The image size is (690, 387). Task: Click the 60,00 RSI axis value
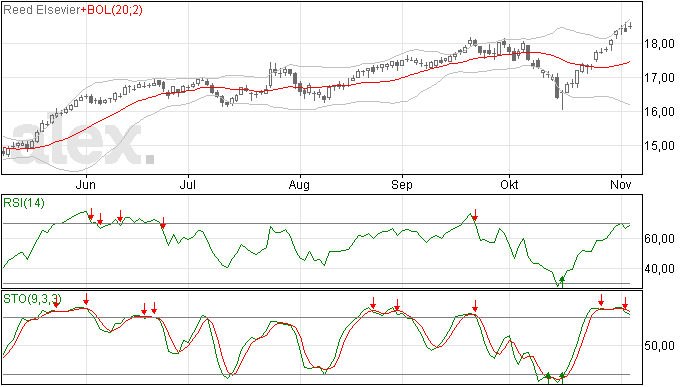point(659,239)
